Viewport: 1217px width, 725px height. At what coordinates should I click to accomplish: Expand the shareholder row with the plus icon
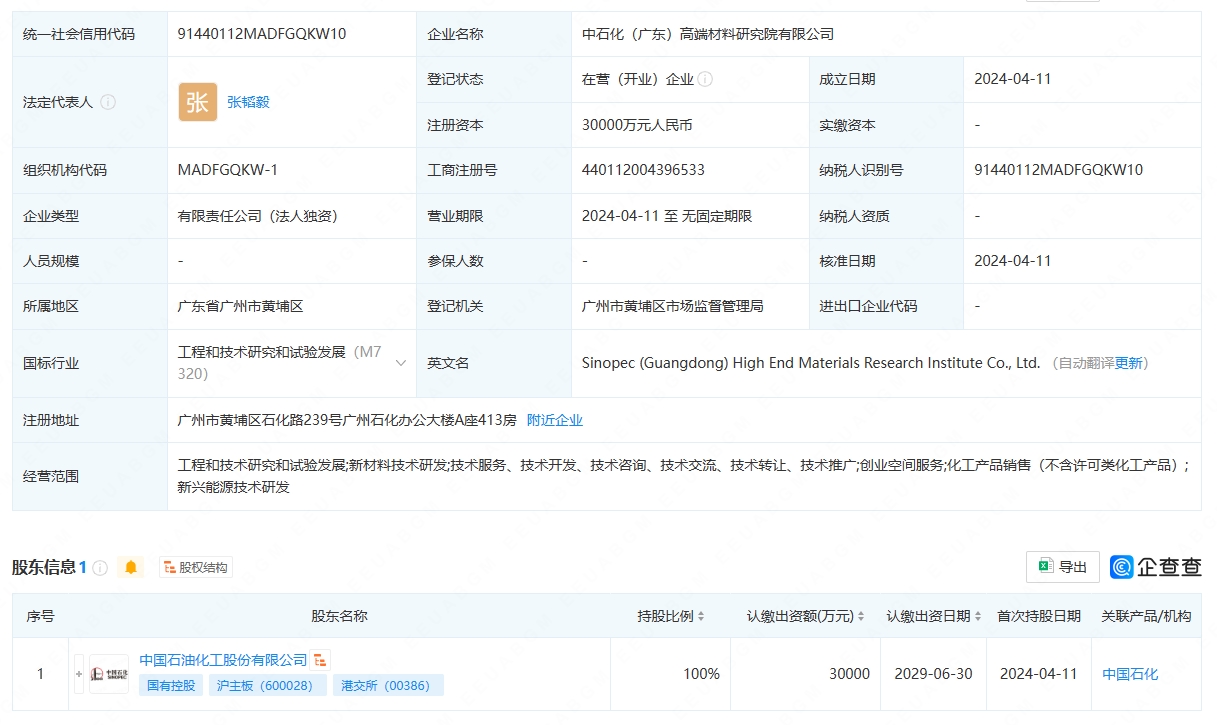[79, 674]
